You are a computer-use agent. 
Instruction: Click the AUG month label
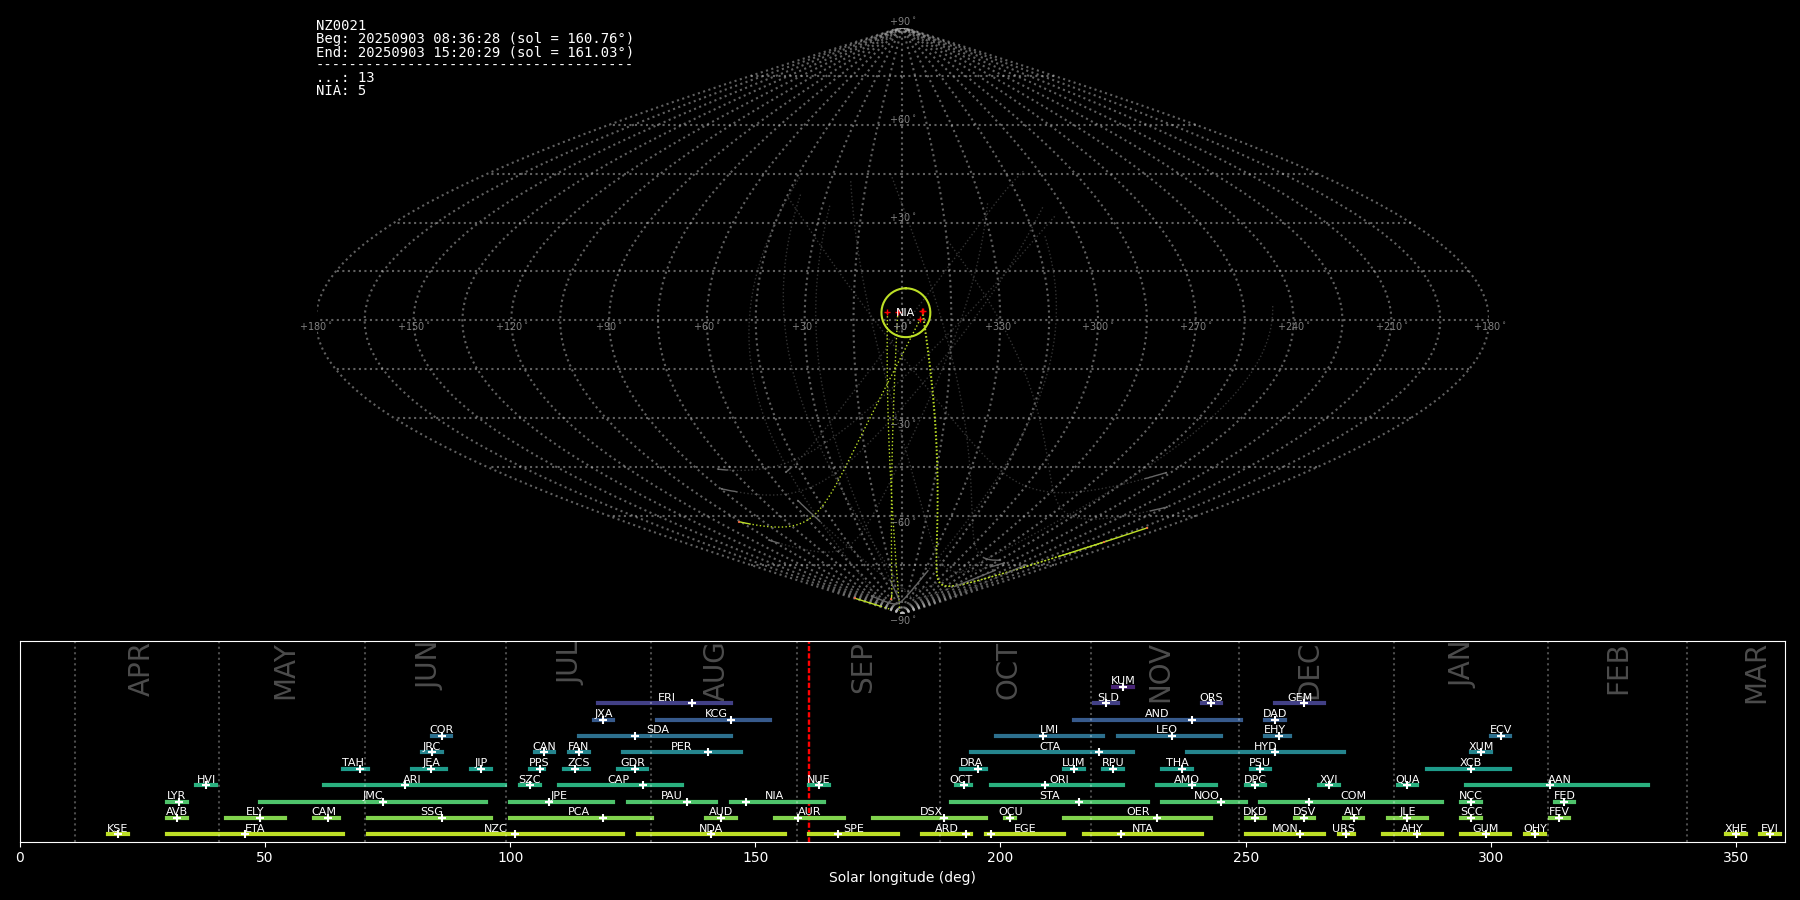click(713, 671)
